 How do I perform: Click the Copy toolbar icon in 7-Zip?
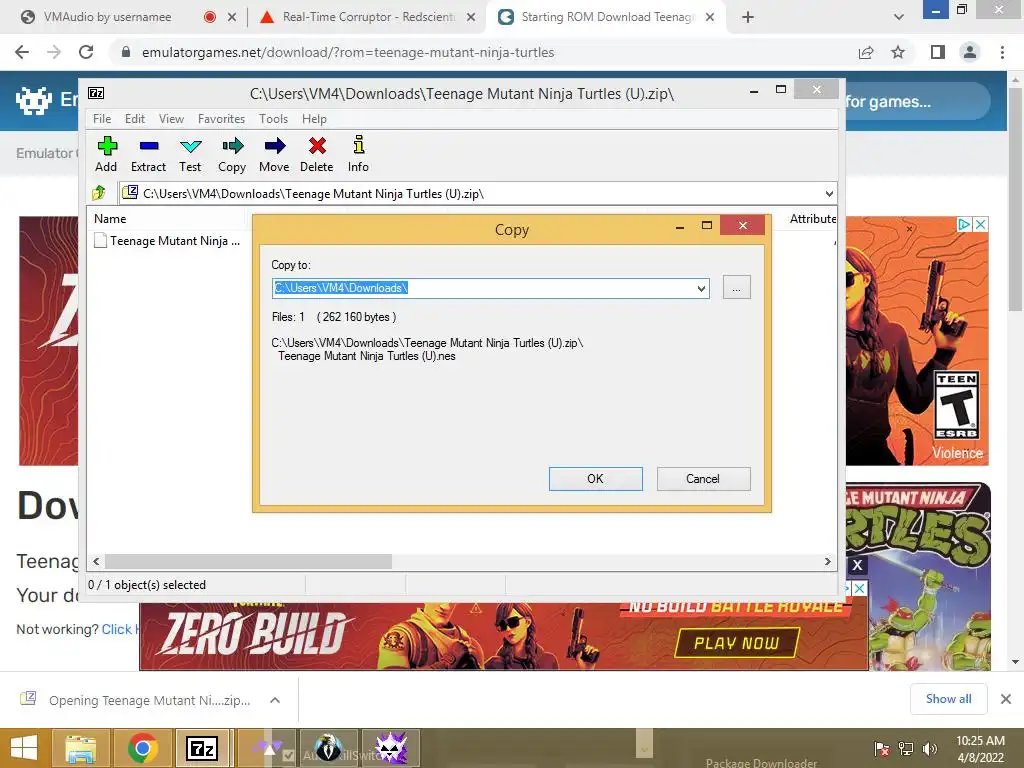(232, 154)
